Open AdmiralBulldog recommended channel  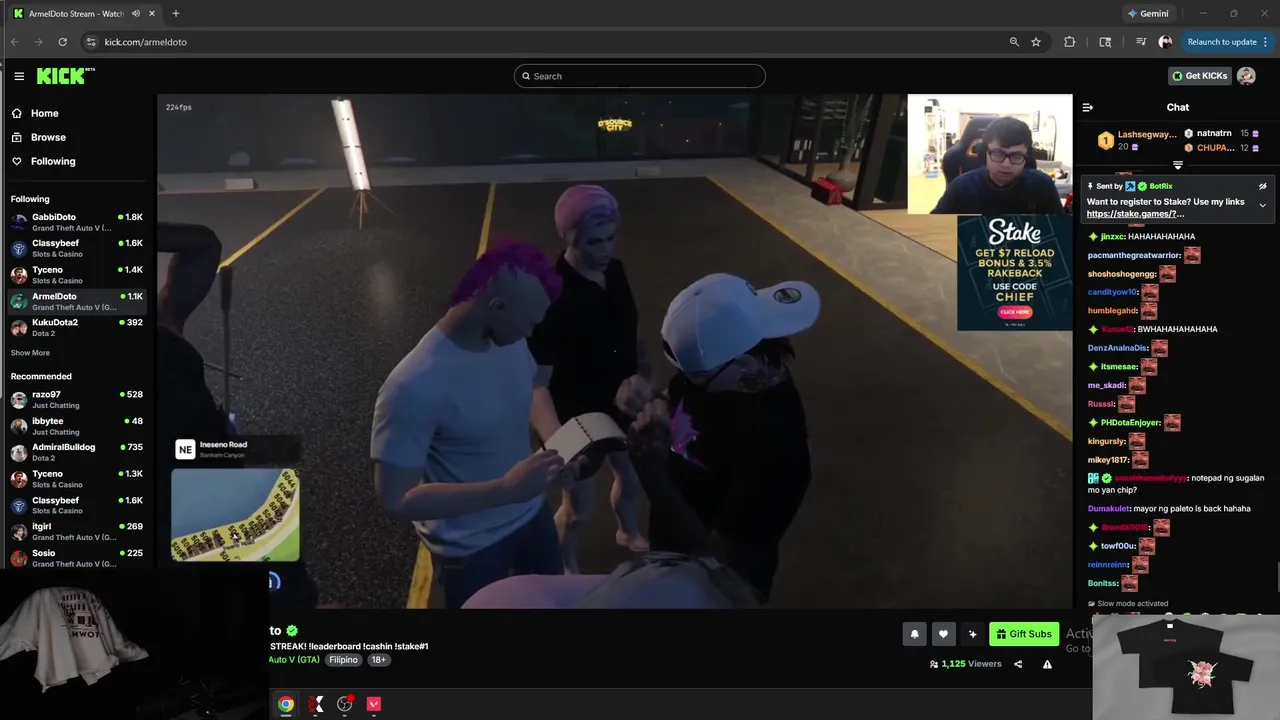[77, 452]
